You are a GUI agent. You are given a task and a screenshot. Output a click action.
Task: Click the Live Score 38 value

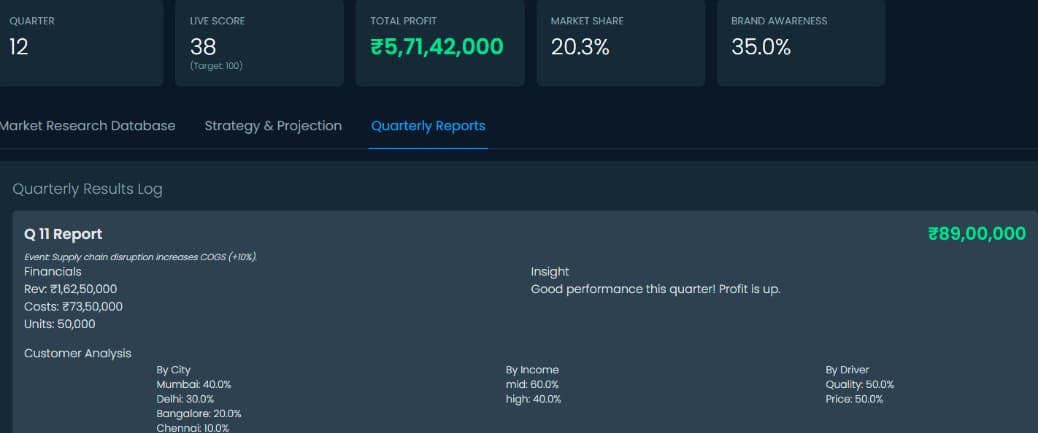[203, 47]
